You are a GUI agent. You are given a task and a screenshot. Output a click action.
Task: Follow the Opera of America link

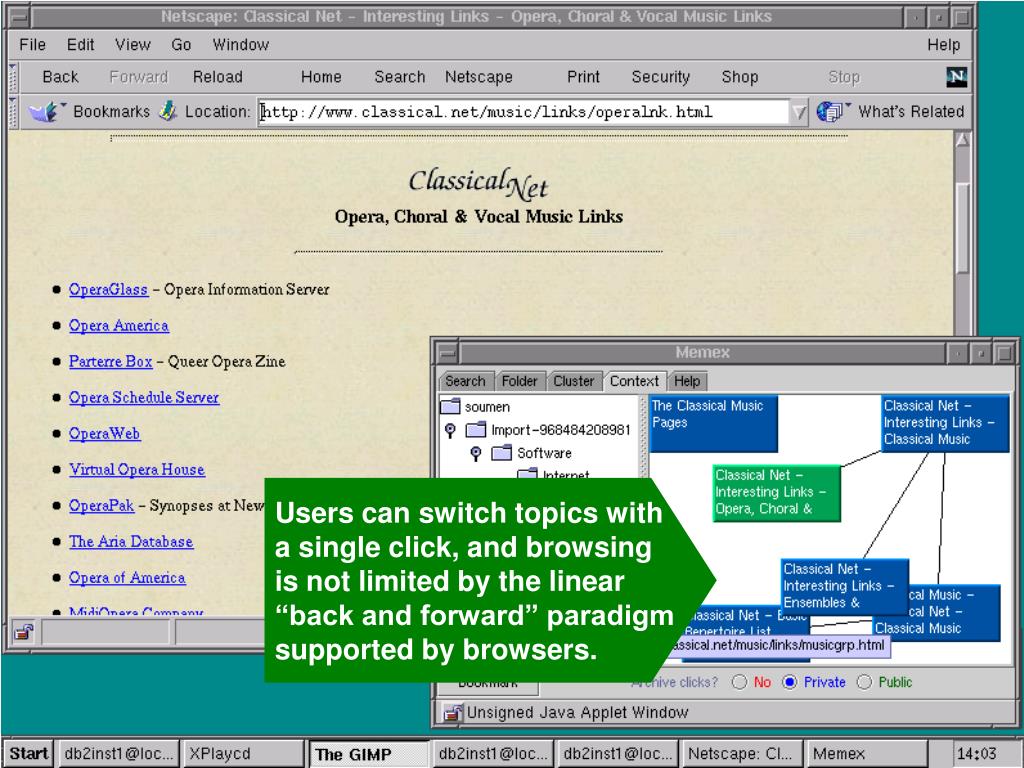[127, 577]
